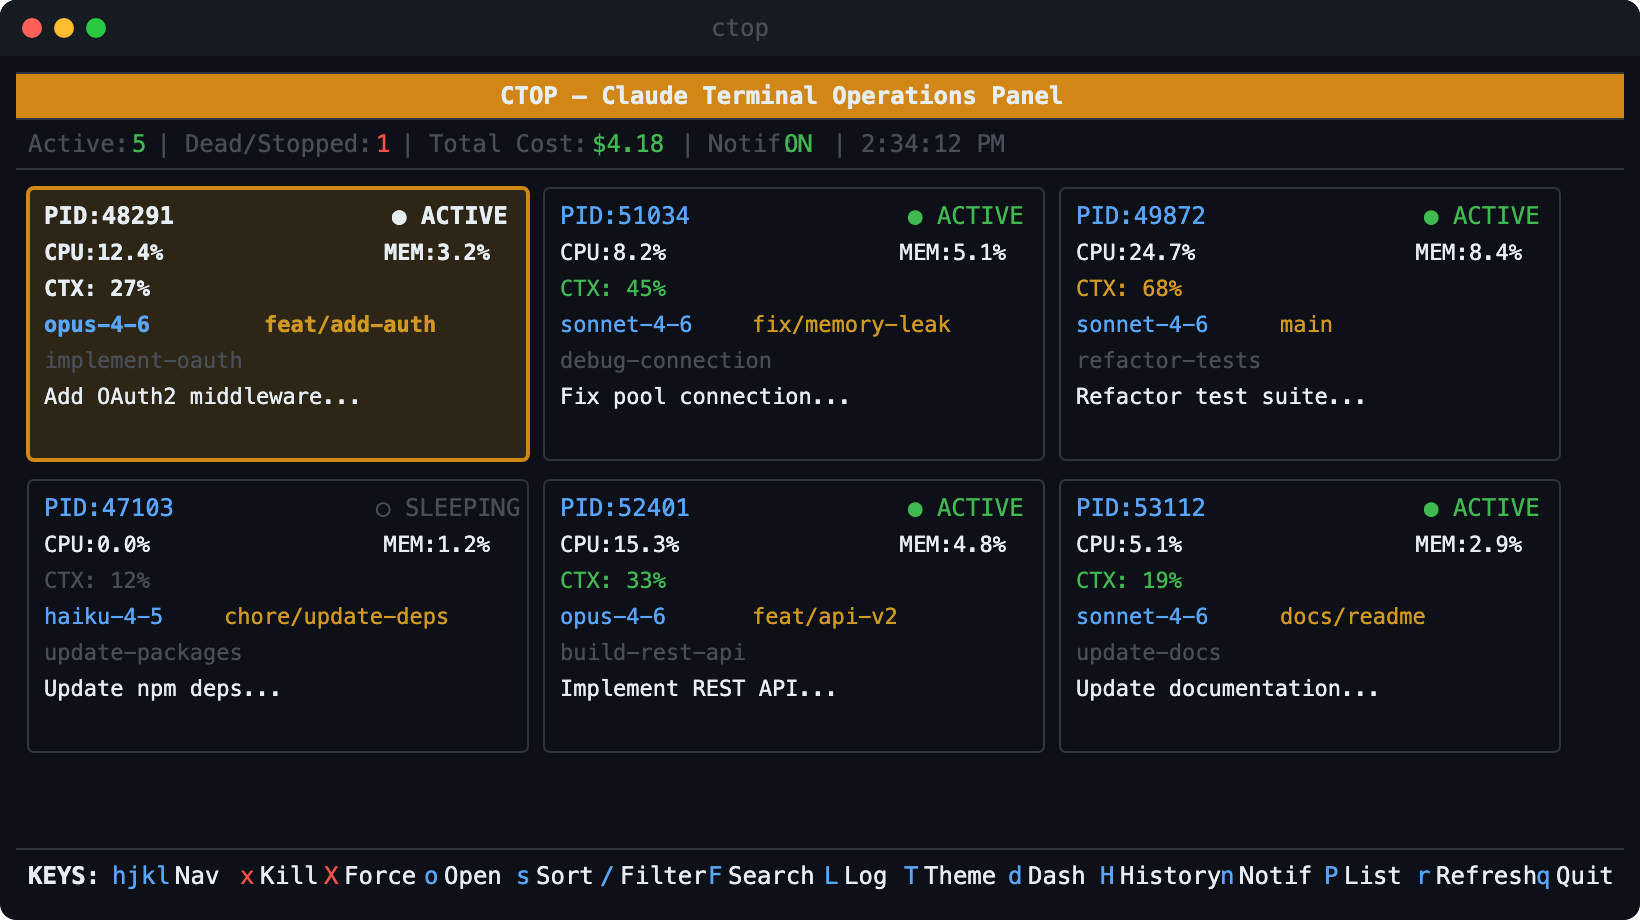Click the hollow sleeping dot on PID:47103
The width and height of the screenshot is (1640, 920).
(383, 509)
